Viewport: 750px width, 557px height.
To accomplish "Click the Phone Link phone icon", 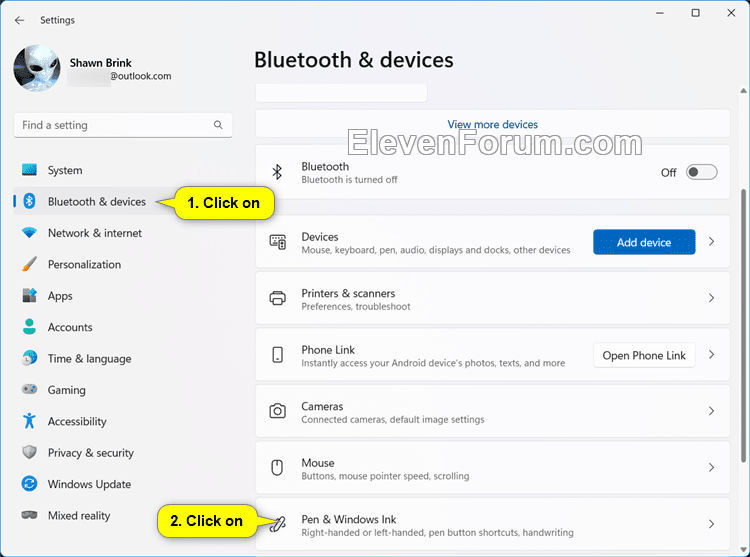I will [277, 355].
